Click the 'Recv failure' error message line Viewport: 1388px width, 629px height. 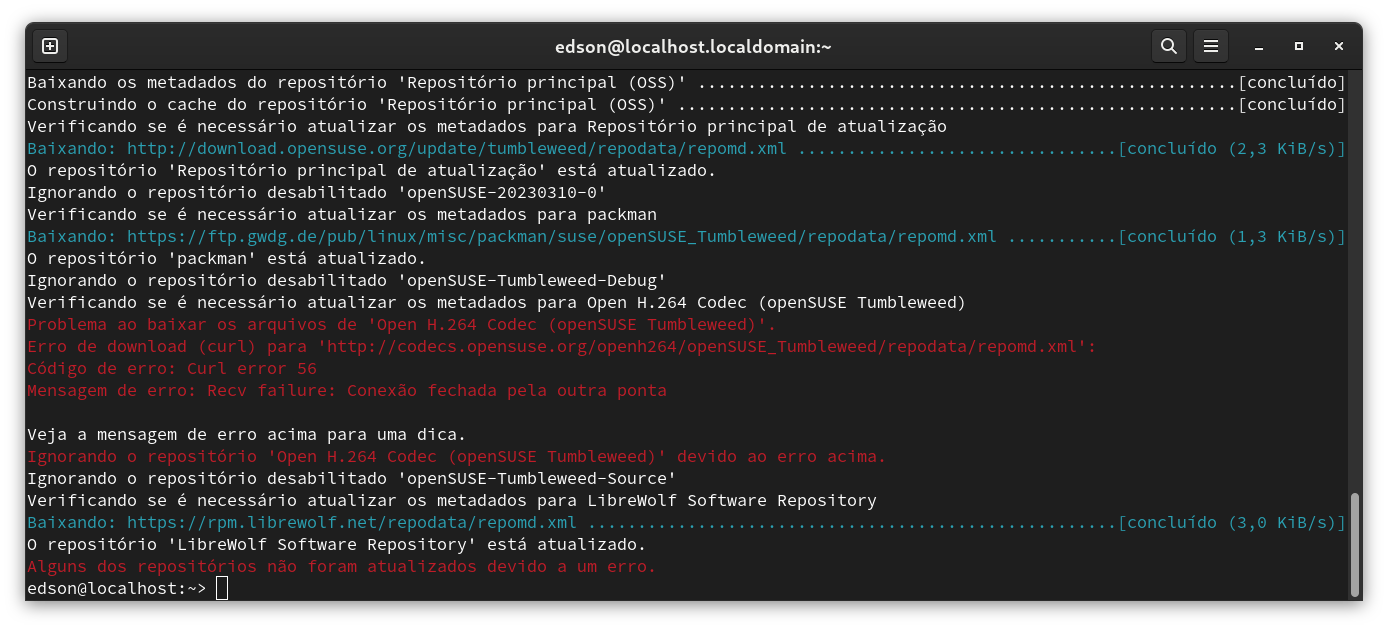346,391
